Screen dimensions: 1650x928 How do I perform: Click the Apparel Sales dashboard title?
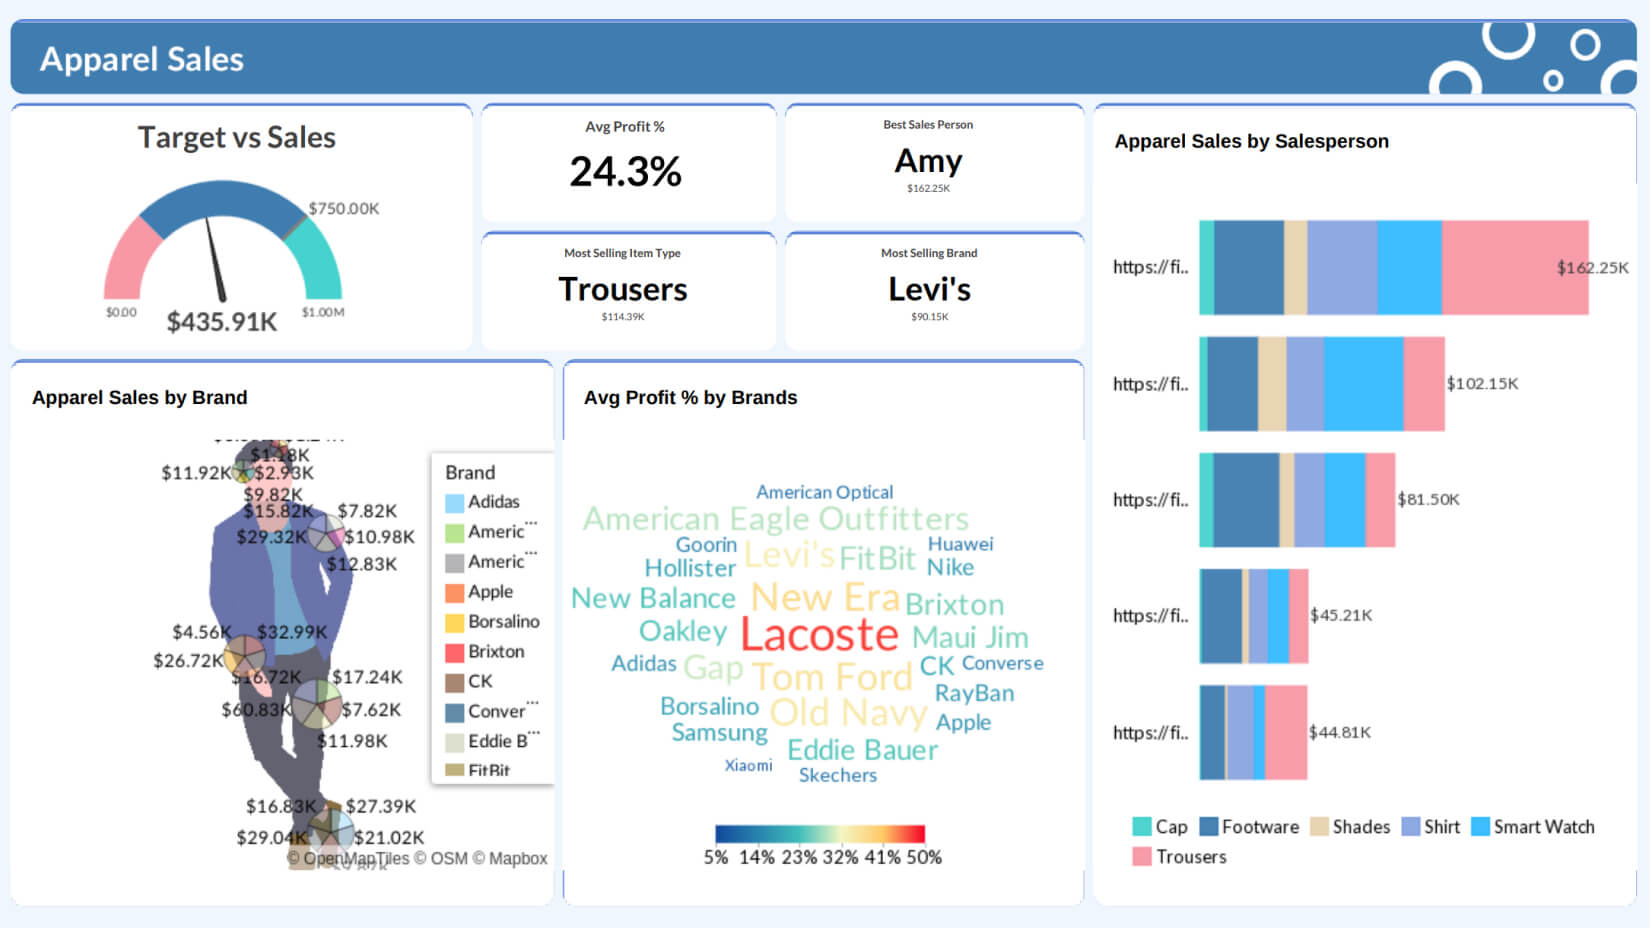tap(141, 59)
